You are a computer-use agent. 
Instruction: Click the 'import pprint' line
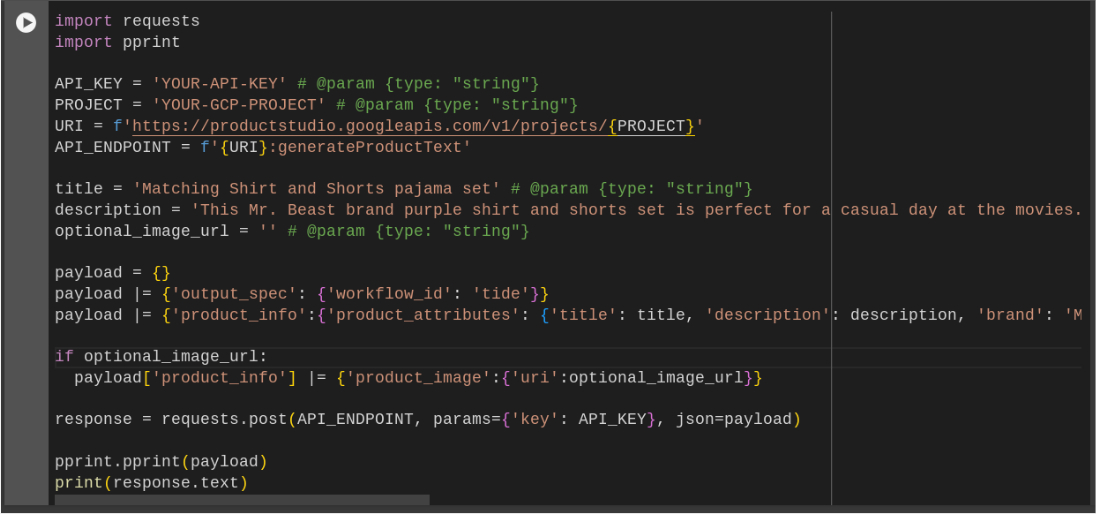(117, 42)
